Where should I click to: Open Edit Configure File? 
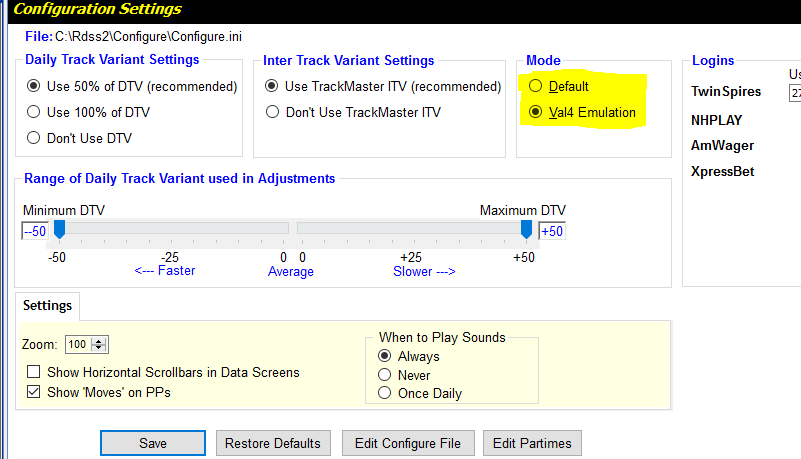(x=408, y=443)
